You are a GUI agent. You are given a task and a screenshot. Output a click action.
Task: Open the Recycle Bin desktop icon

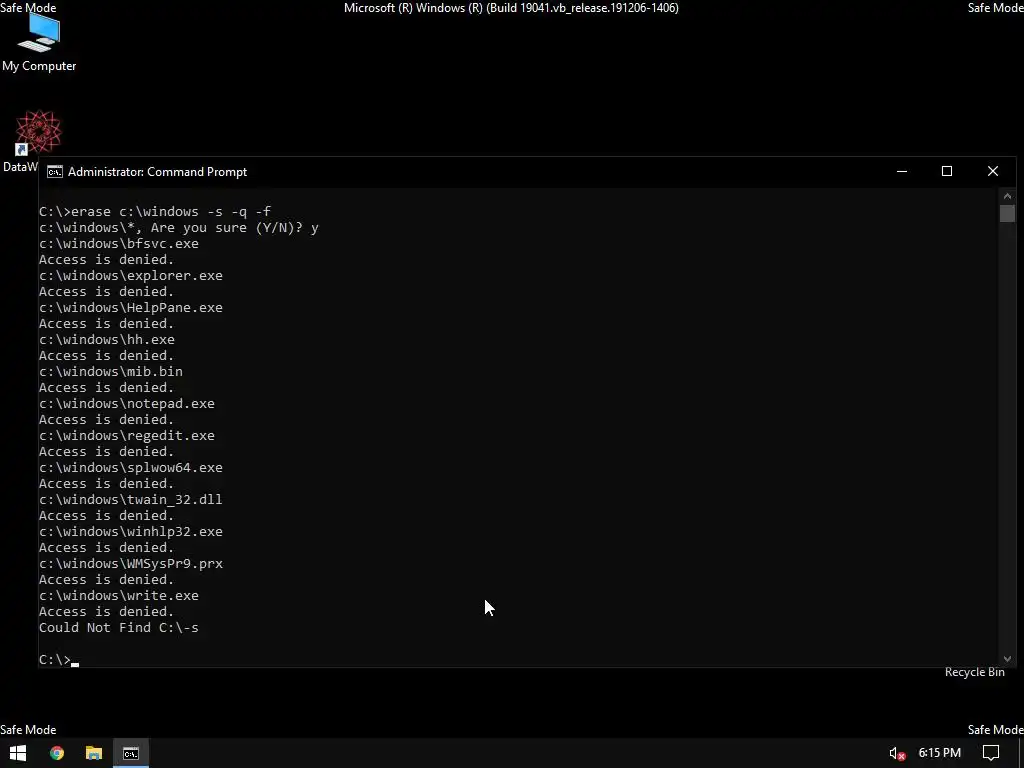[x=974, y=672]
